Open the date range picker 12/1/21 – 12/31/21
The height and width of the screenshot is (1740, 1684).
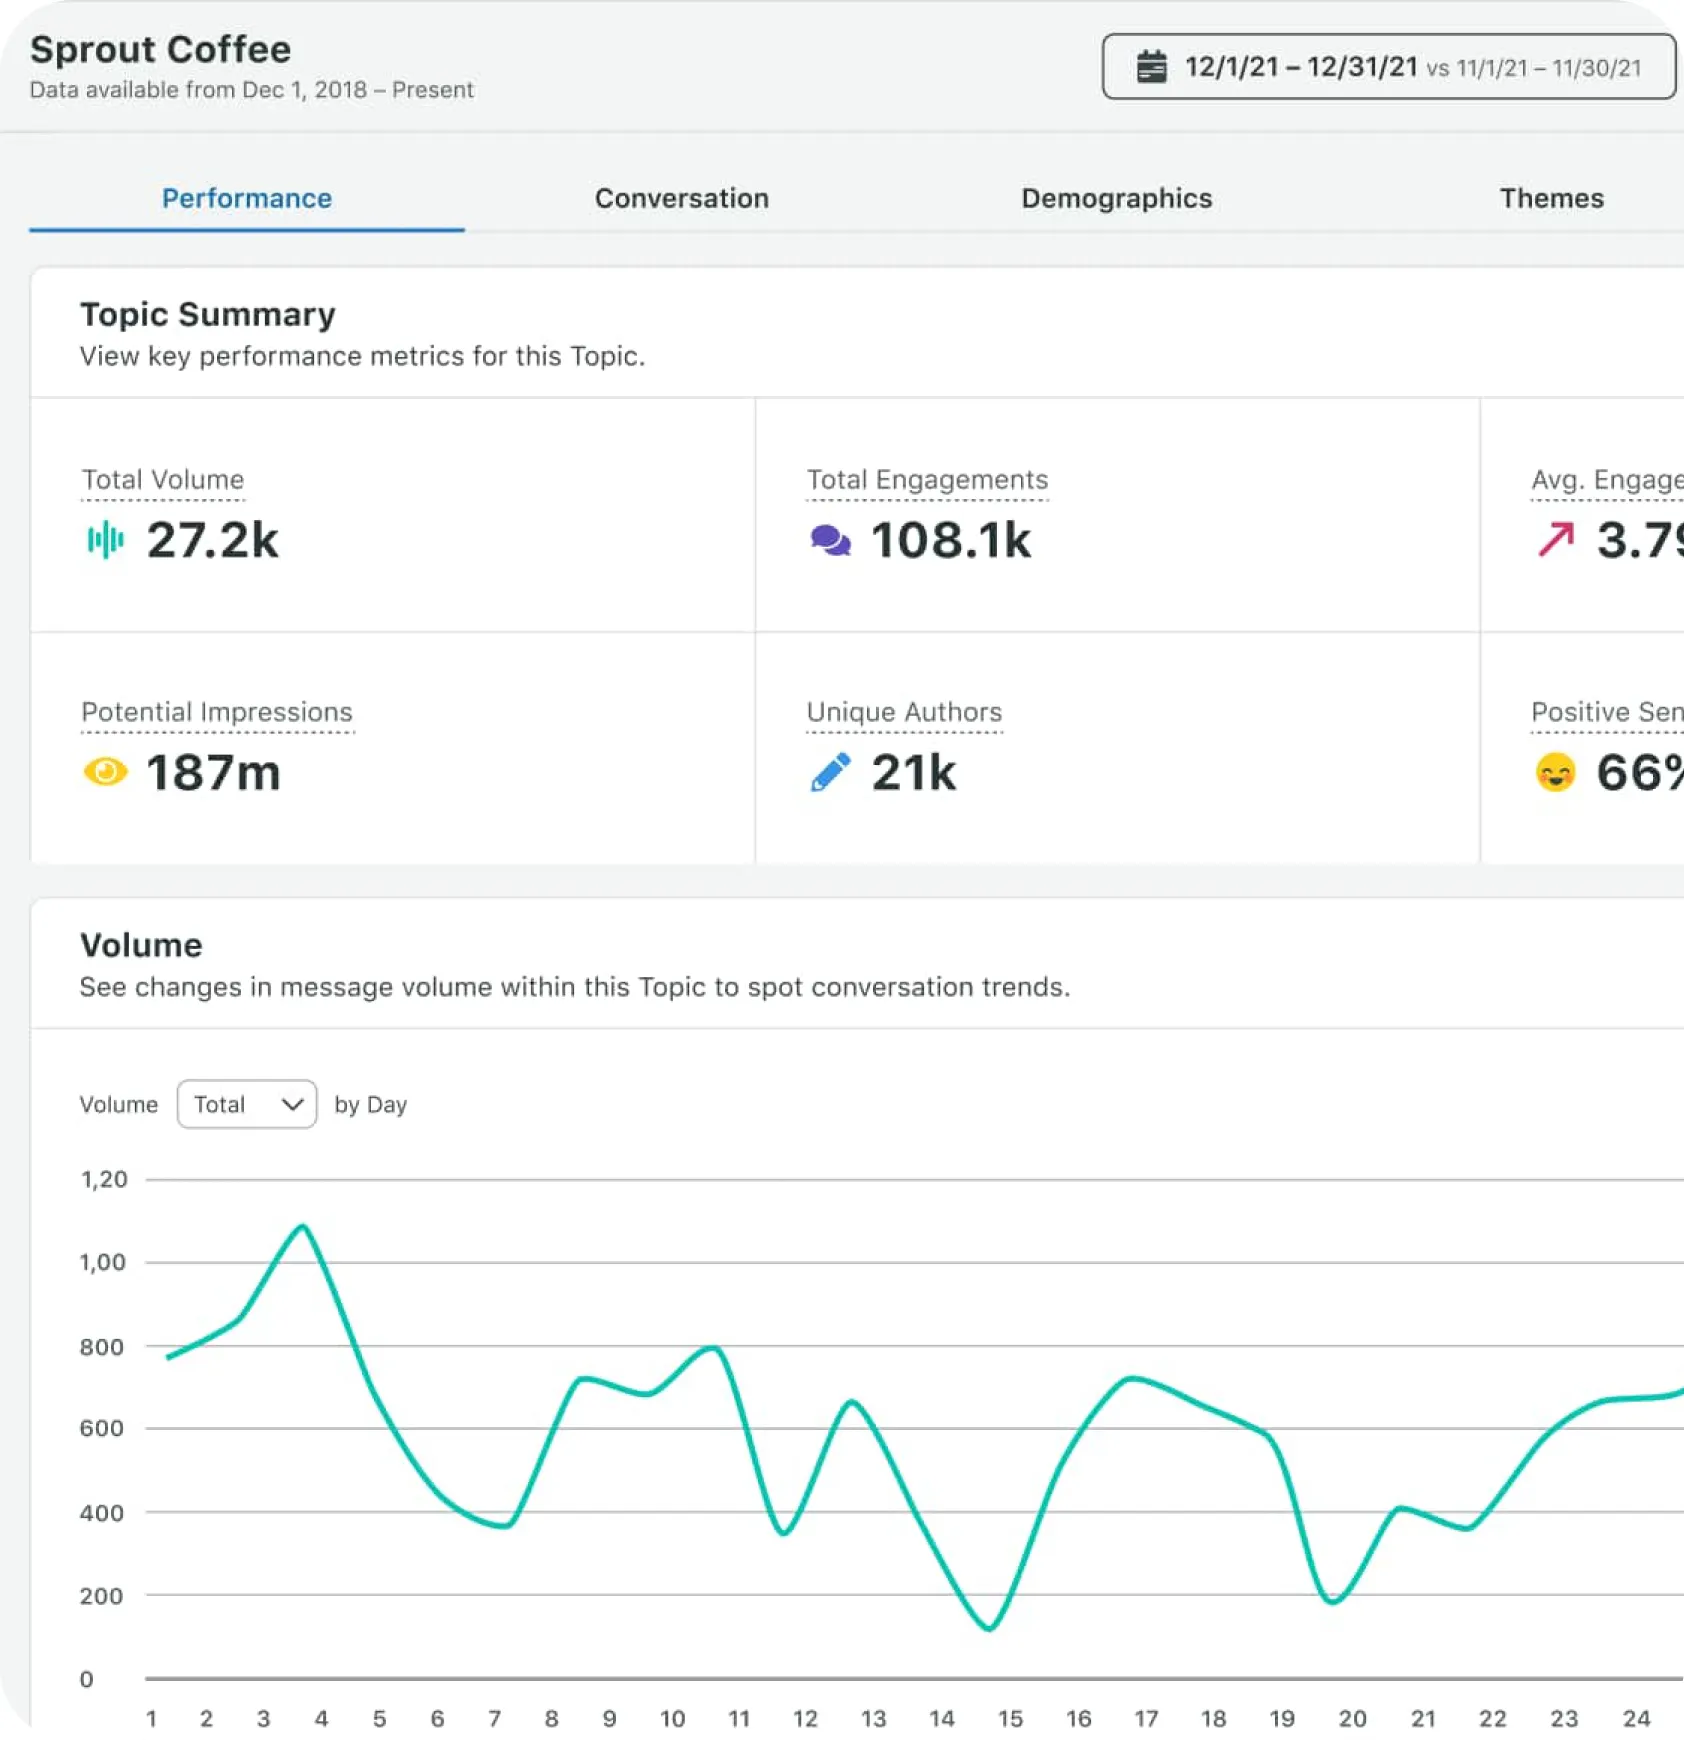(1388, 67)
